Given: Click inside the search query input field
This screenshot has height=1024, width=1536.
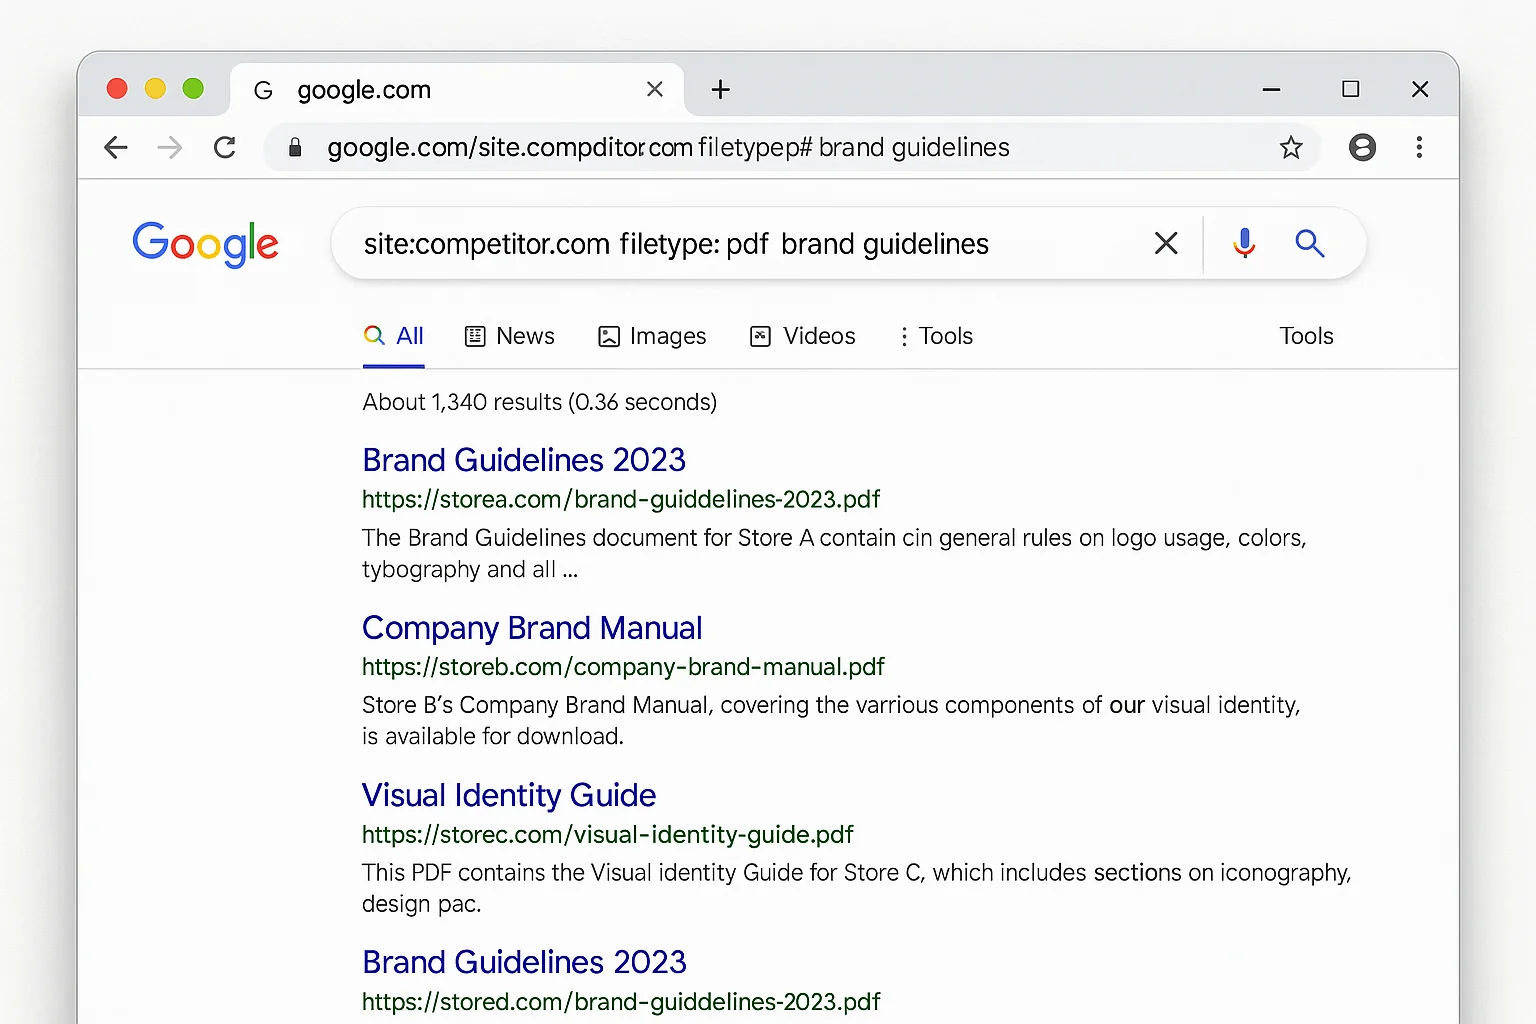Looking at the screenshot, I should coord(700,243).
